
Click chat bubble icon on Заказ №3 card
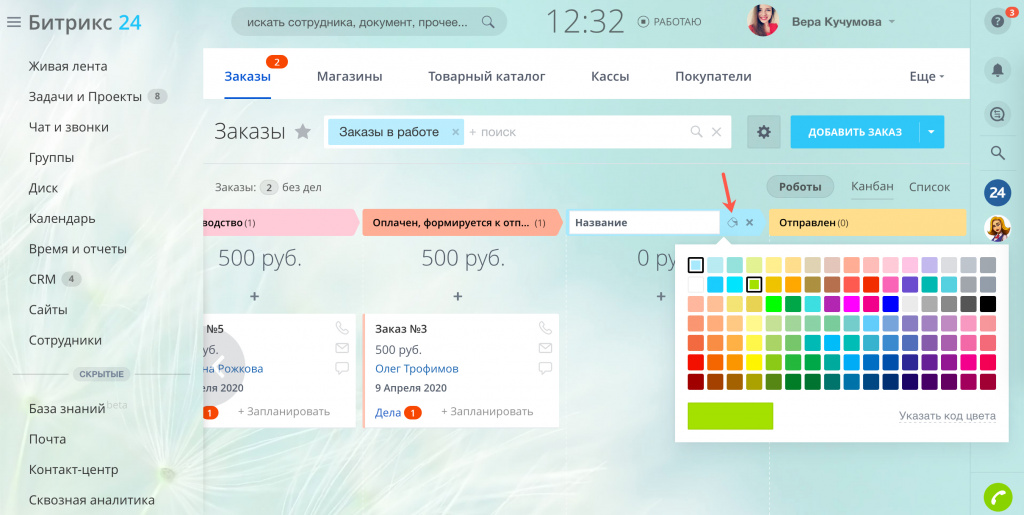click(545, 368)
